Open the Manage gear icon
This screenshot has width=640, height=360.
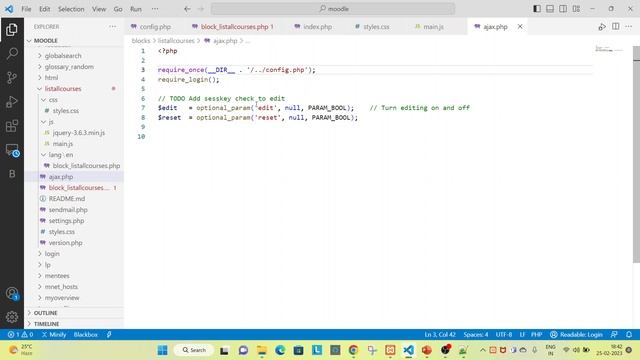(12, 317)
